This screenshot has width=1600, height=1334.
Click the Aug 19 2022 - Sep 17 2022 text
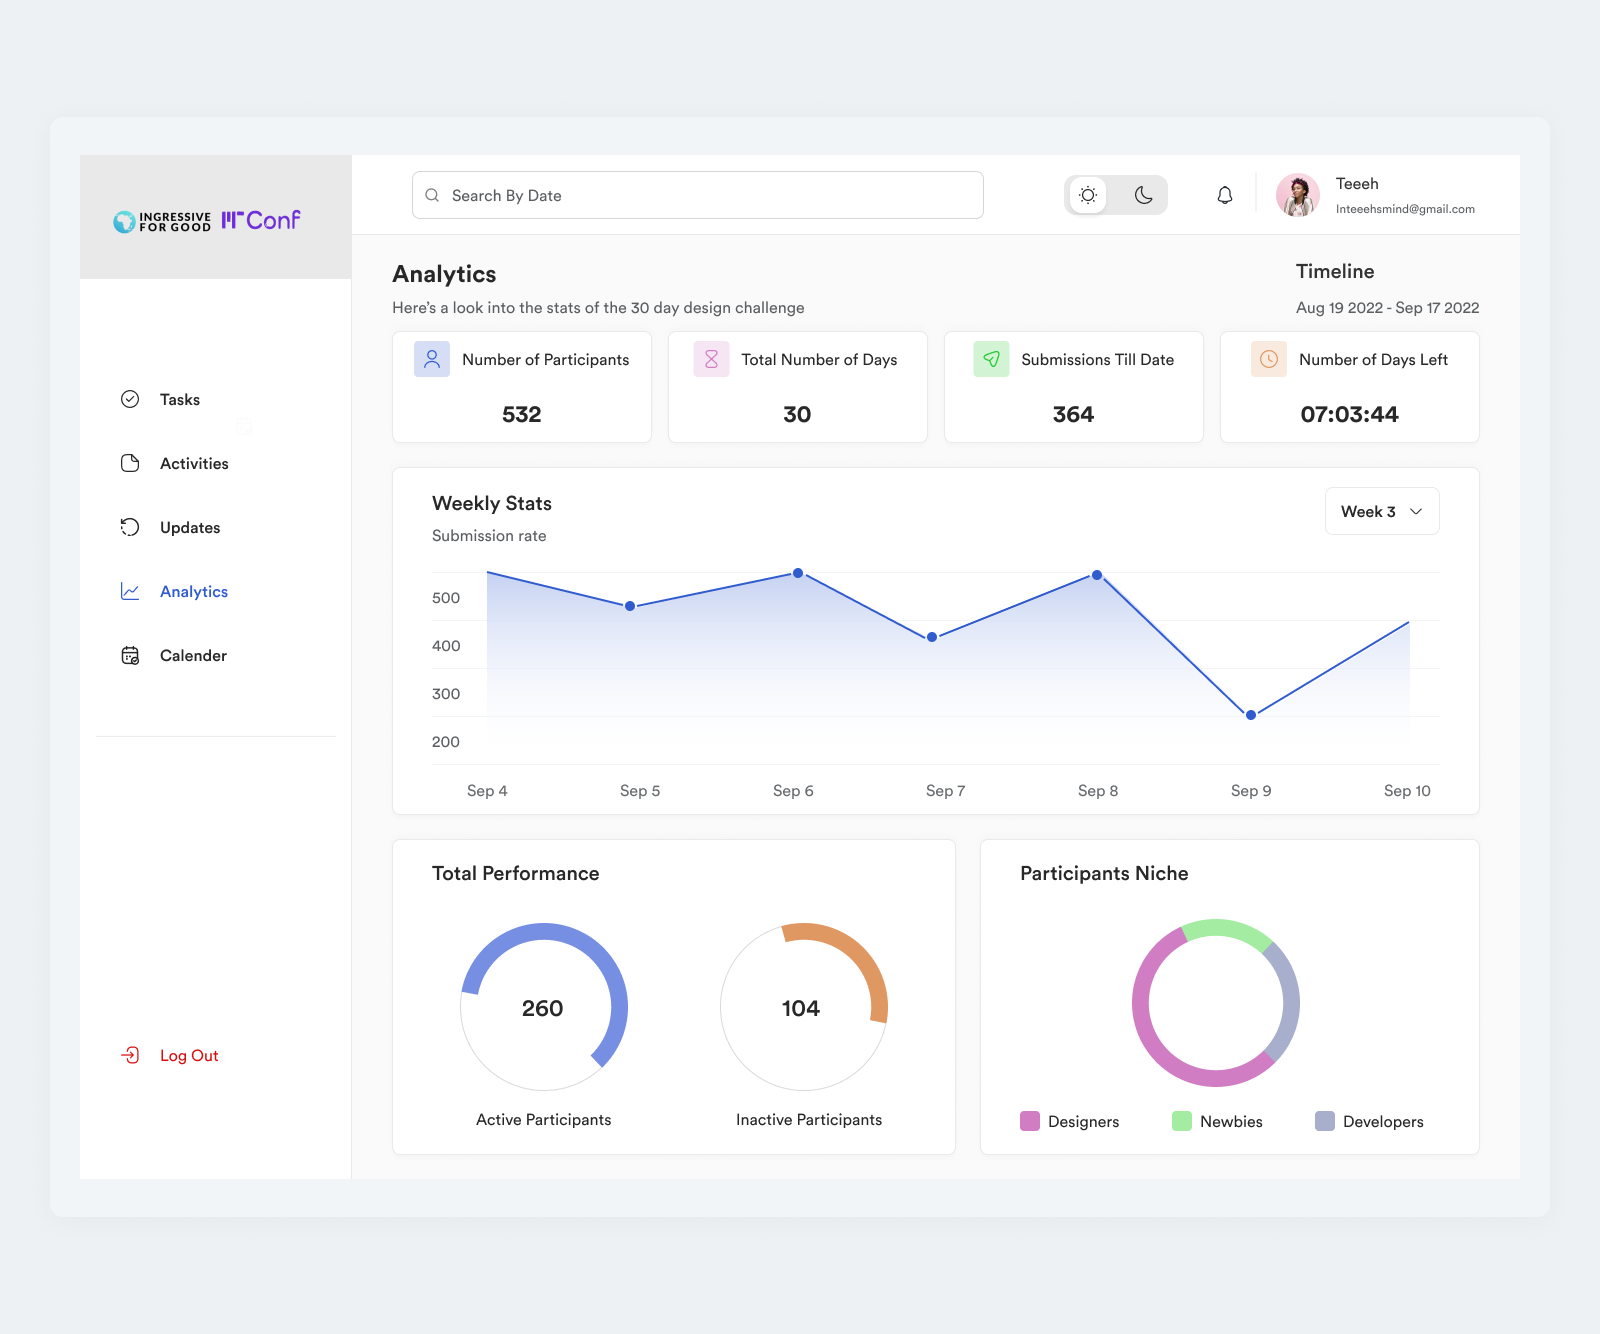[1388, 308]
